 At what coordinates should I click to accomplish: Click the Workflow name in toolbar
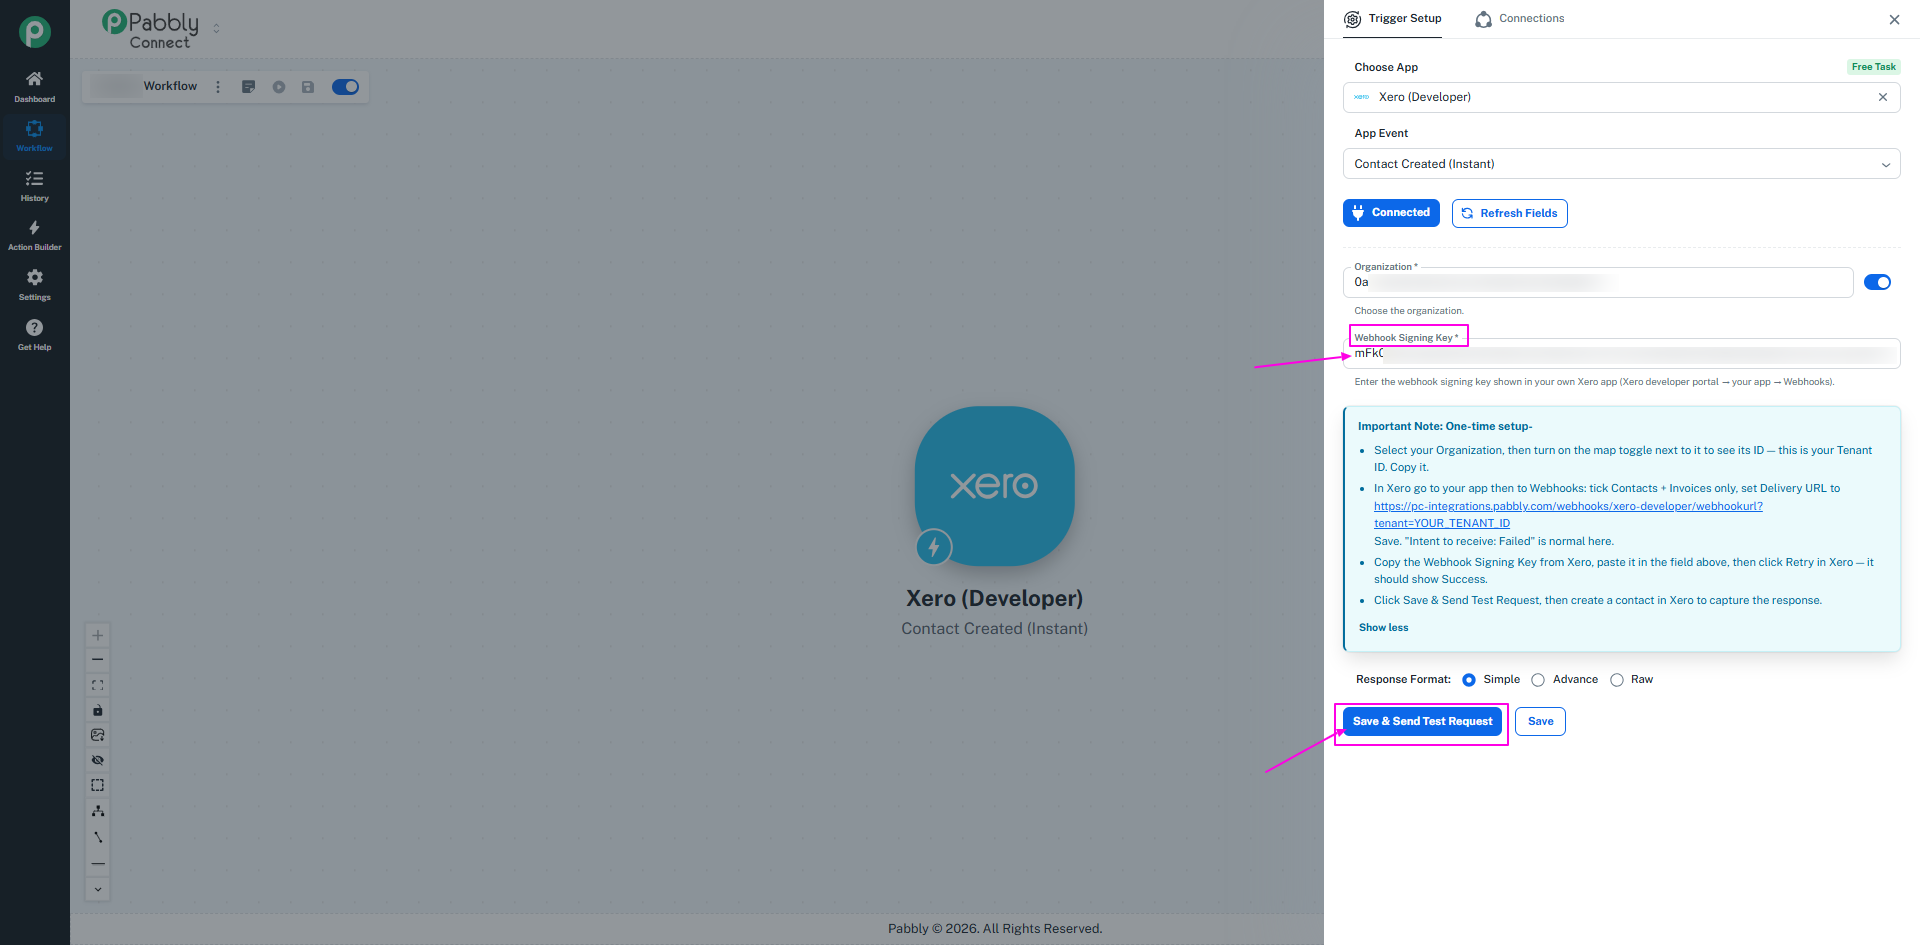[170, 87]
